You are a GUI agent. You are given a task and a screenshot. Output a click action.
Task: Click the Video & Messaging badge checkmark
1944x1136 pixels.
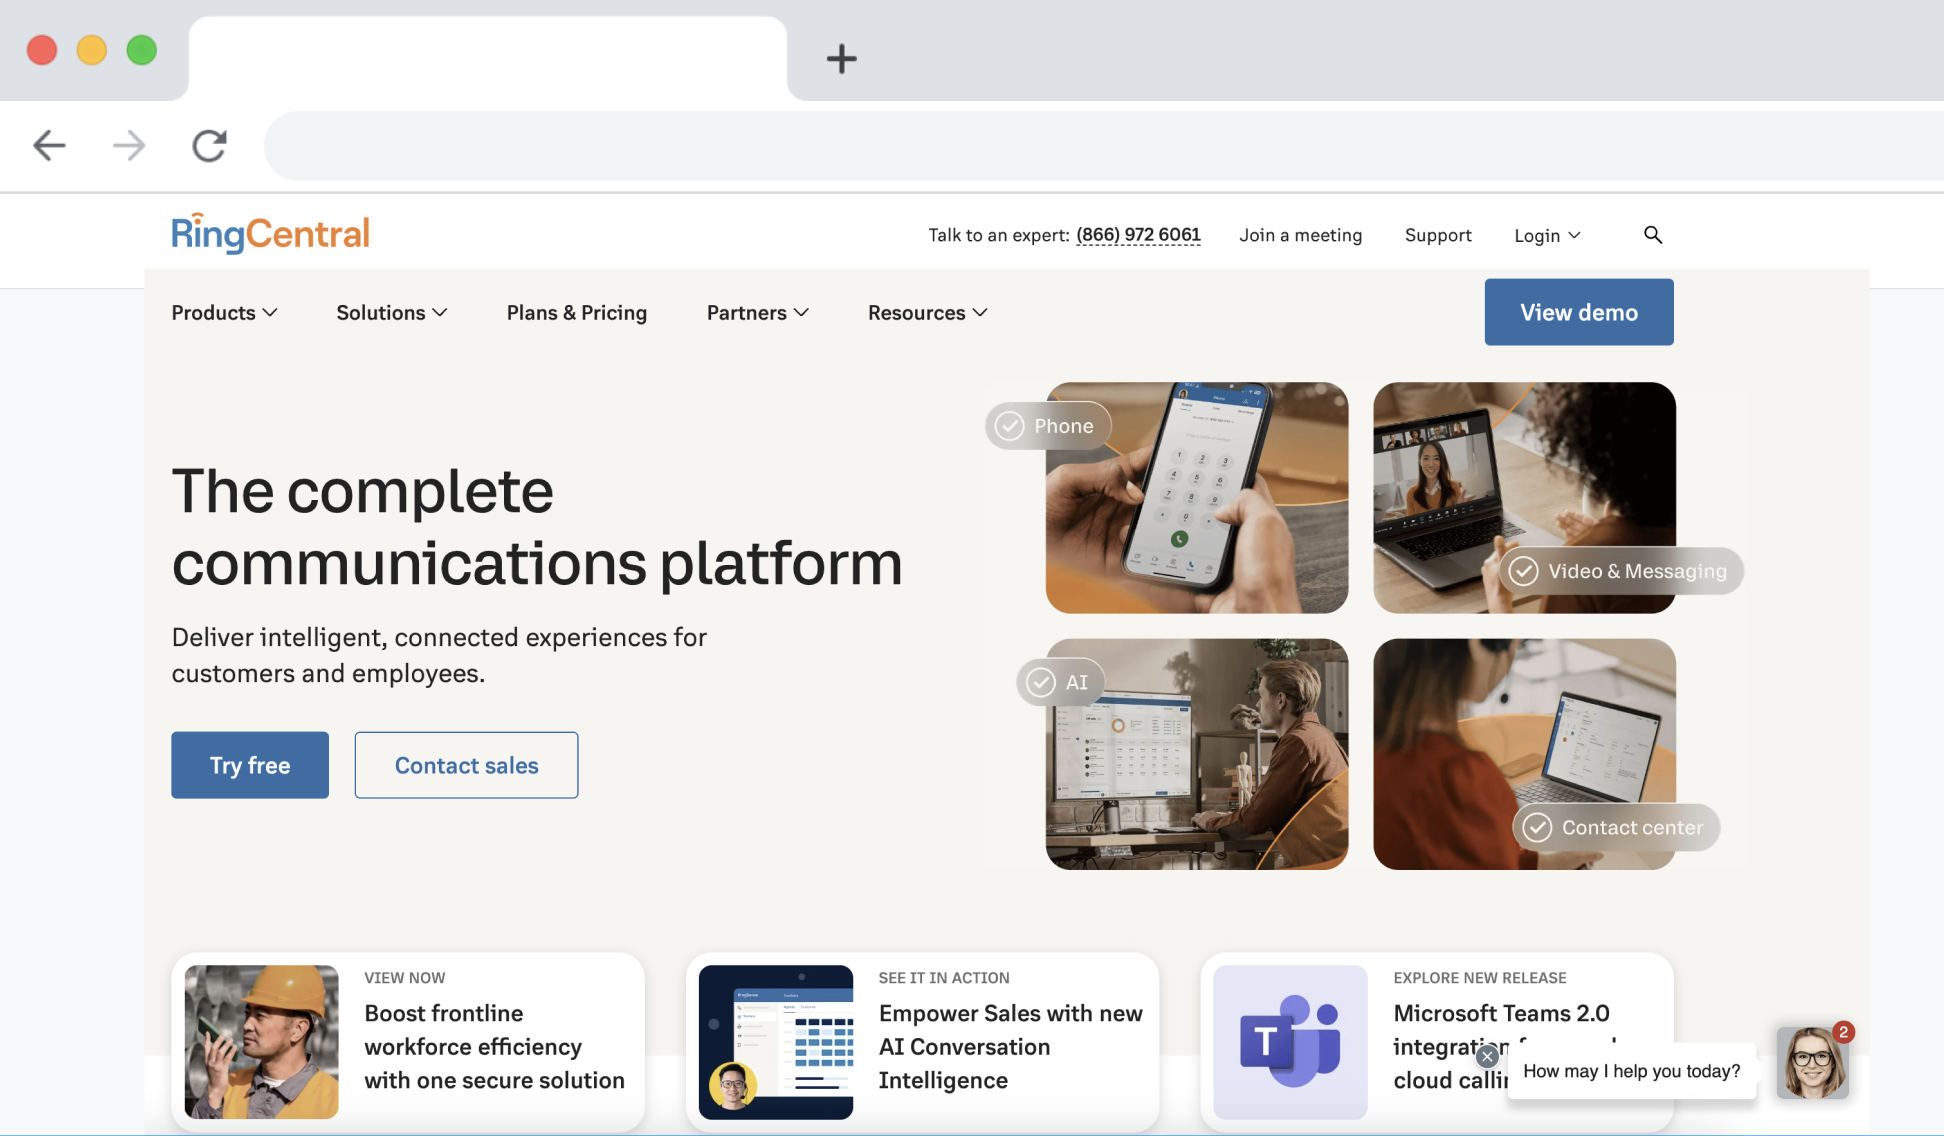coord(1523,571)
